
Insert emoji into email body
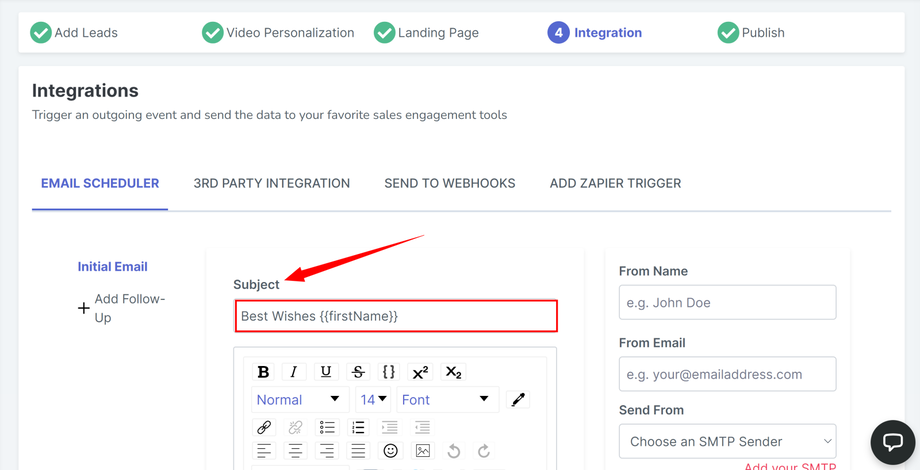(x=391, y=451)
